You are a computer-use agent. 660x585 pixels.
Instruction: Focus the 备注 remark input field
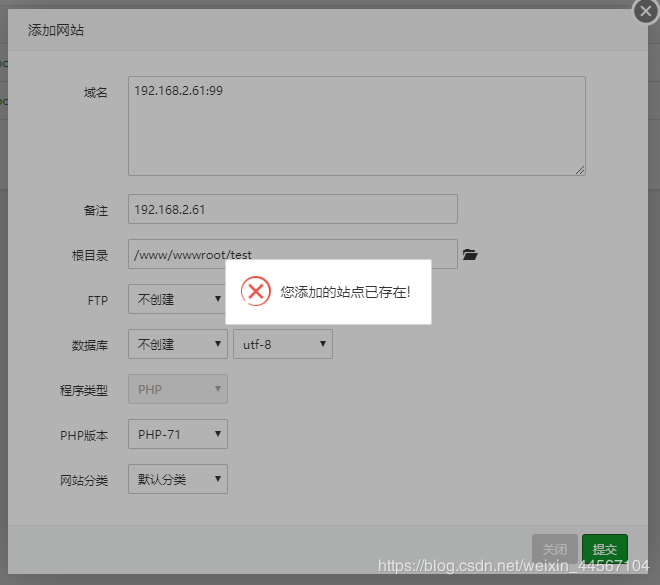[x=293, y=209]
